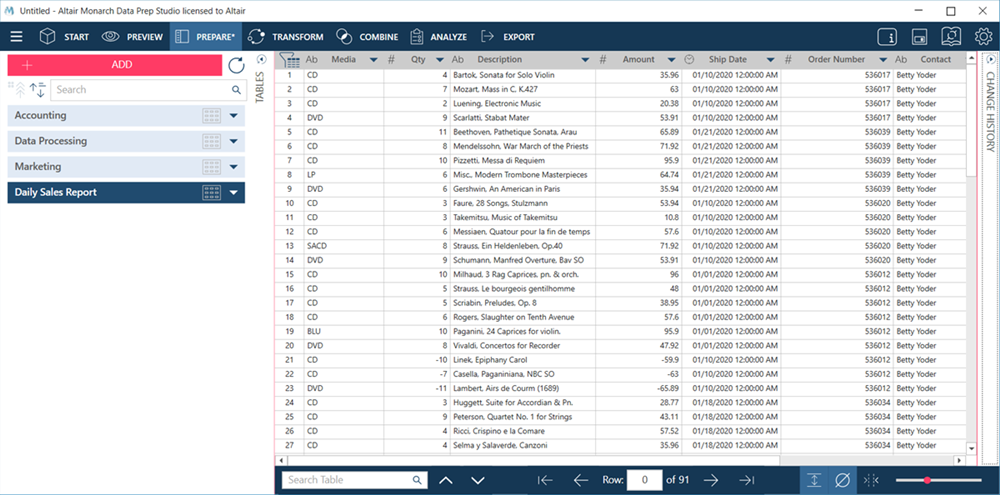
Task: Open the Qty column dropdown
Action: [439, 60]
